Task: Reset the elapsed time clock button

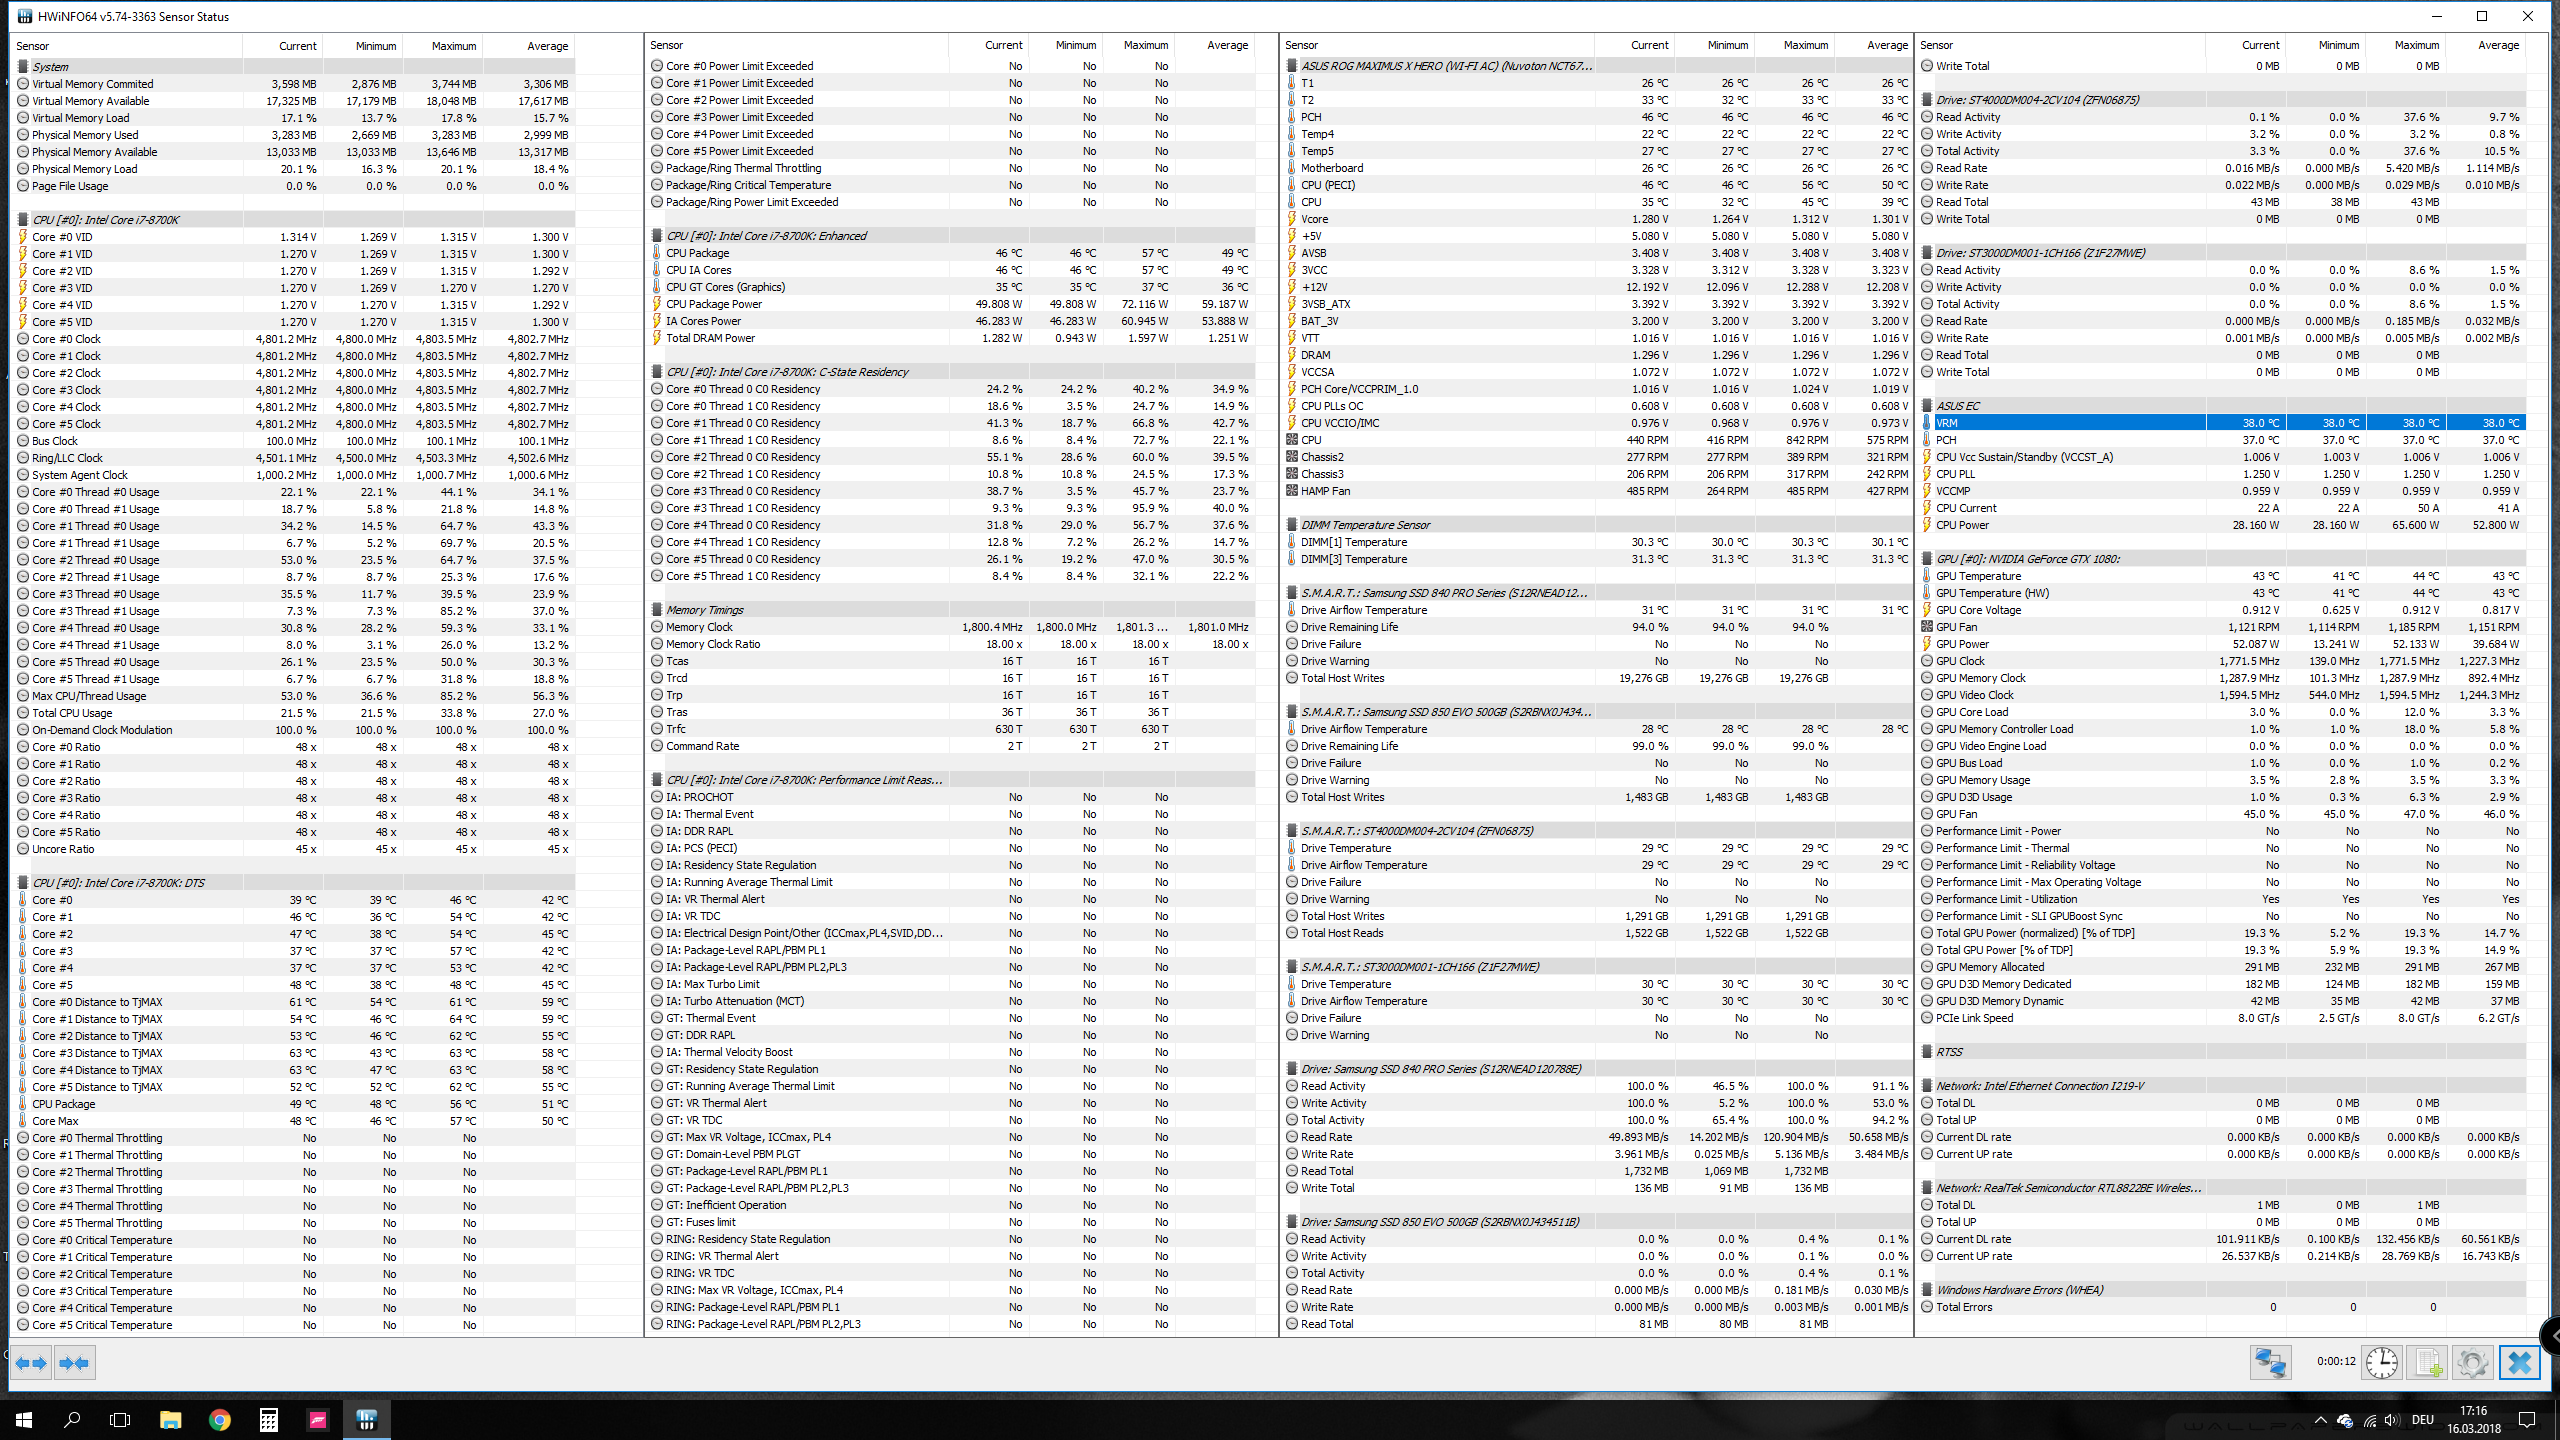Action: pos(2382,1363)
